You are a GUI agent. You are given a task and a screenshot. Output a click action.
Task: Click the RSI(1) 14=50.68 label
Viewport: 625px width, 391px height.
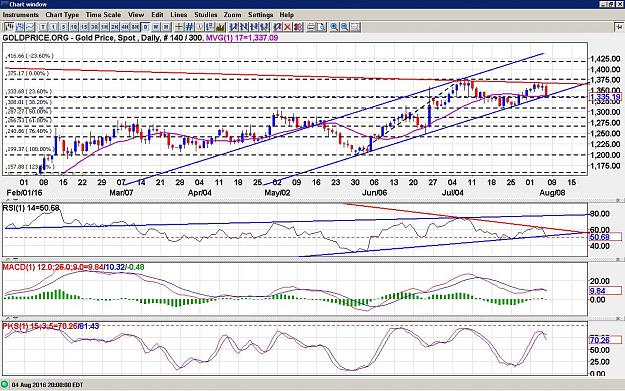coord(31,208)
